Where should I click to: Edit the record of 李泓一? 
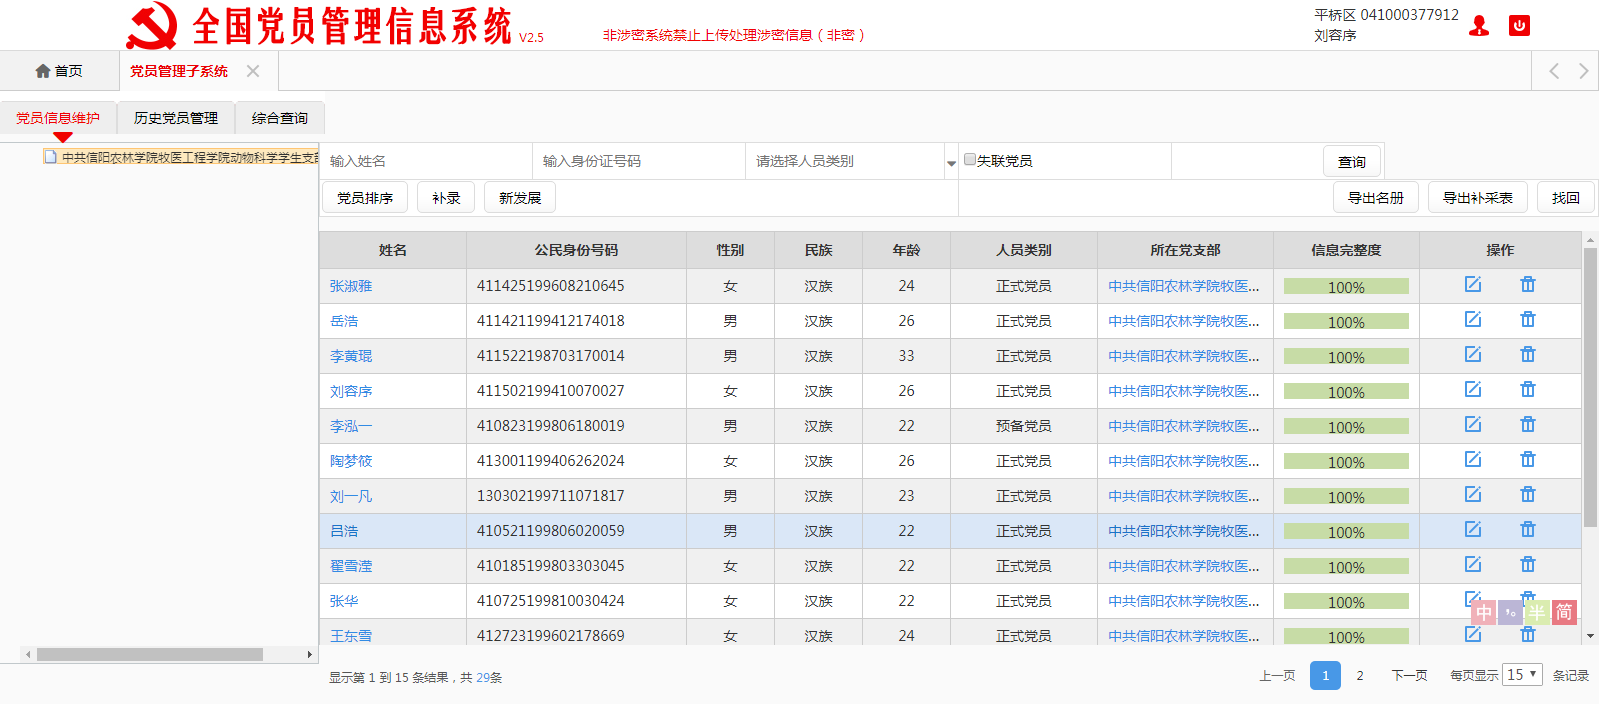coord(1473,424)
